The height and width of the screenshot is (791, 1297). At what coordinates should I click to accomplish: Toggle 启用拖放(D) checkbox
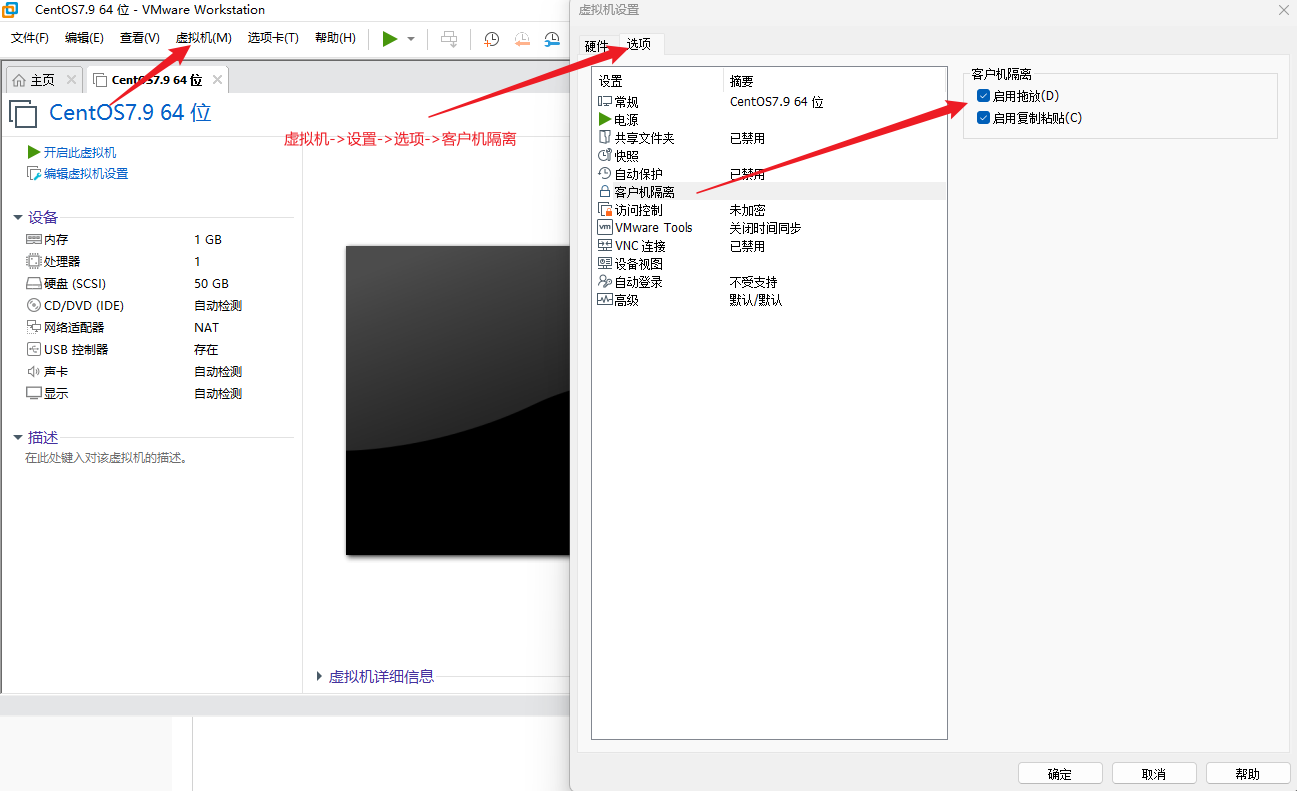(x=984, y=96)
